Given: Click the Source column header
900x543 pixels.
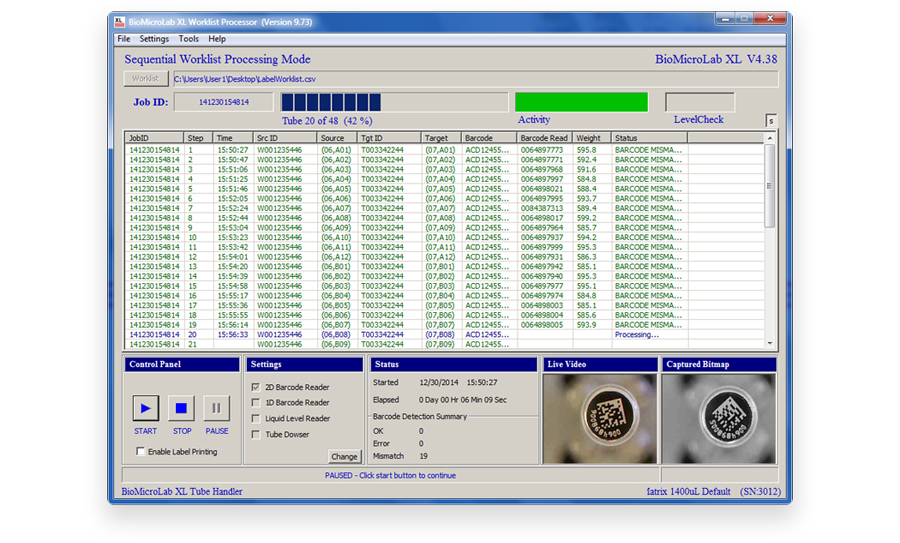Looking at the screenshot, I should [337, 138].
